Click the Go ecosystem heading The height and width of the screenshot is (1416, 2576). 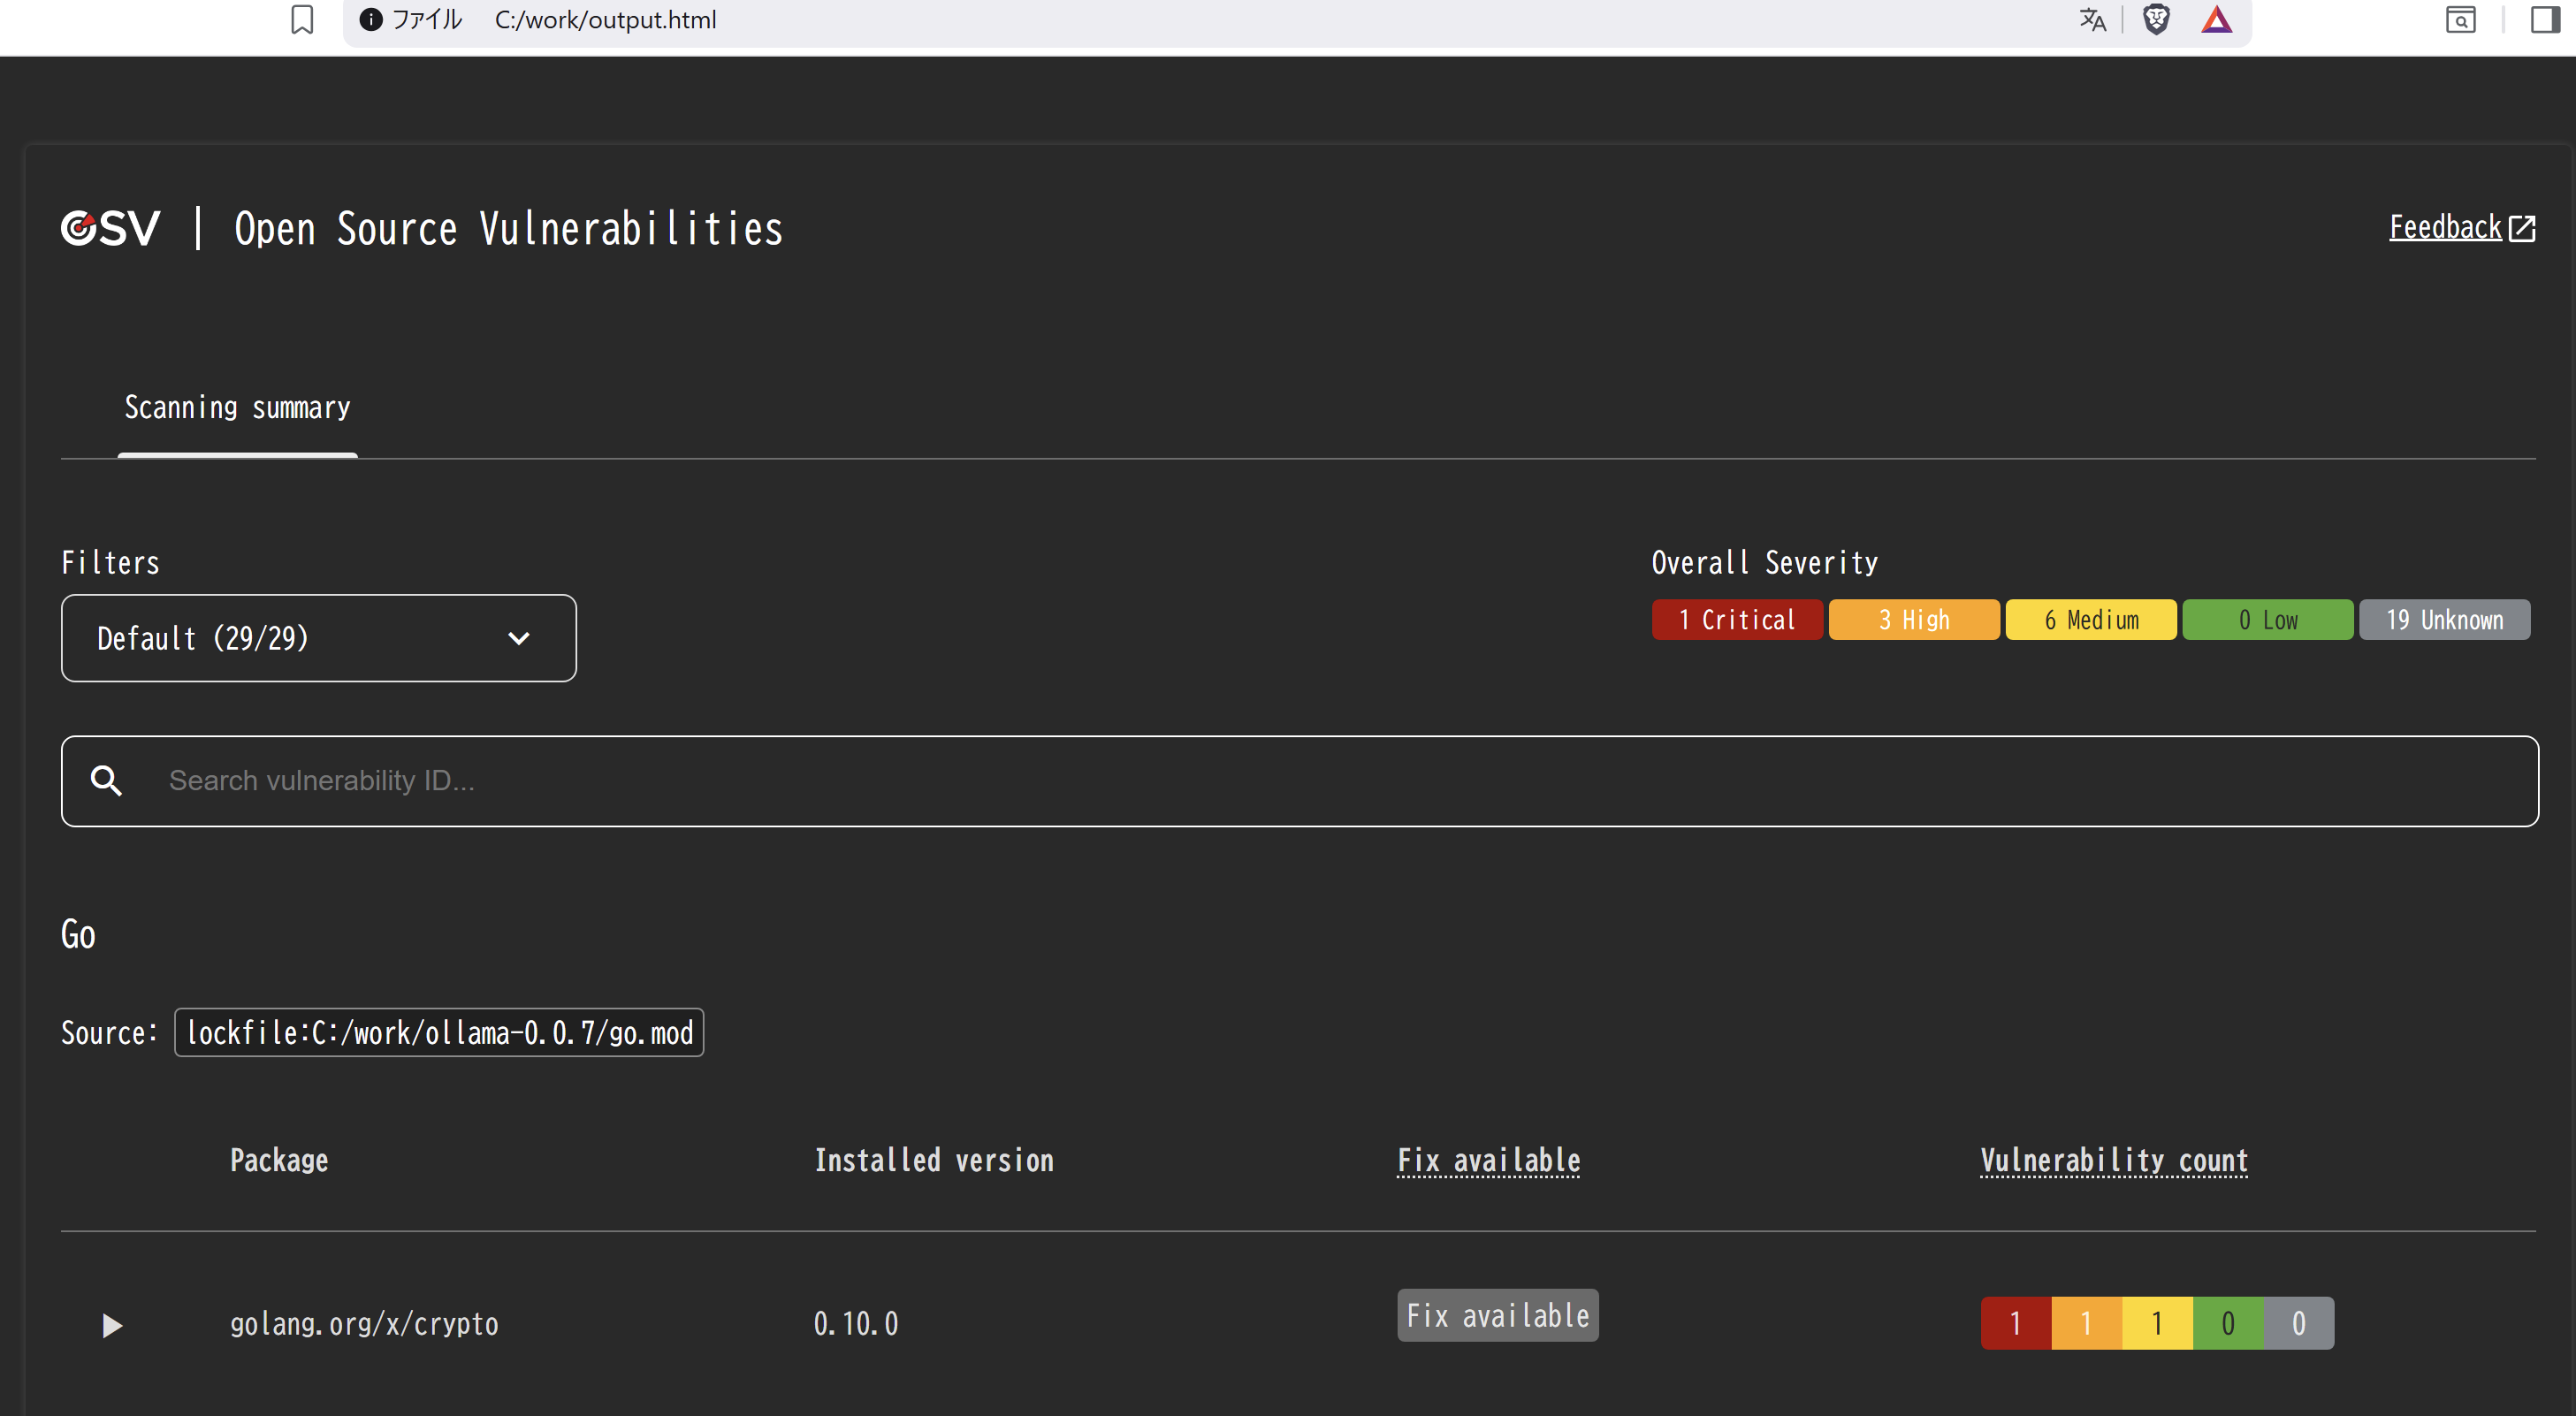click(78, 935)
